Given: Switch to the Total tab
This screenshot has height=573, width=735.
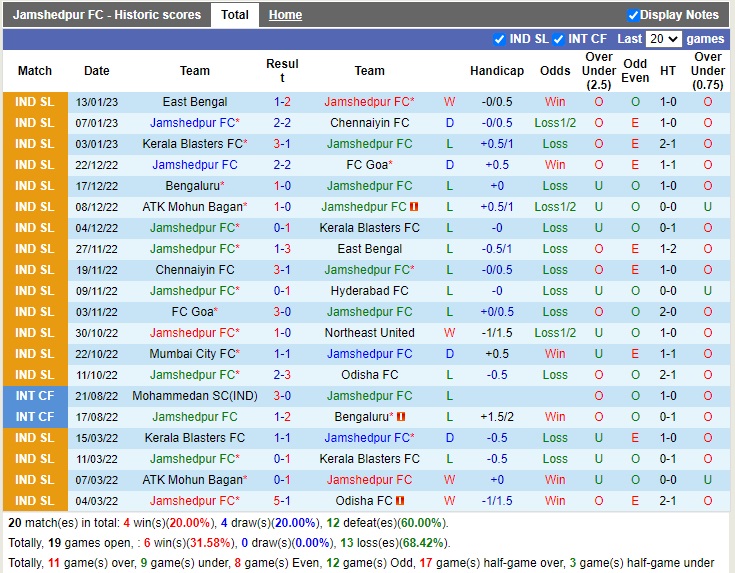Looking at the screenshot, I should (x=235, y=15).
